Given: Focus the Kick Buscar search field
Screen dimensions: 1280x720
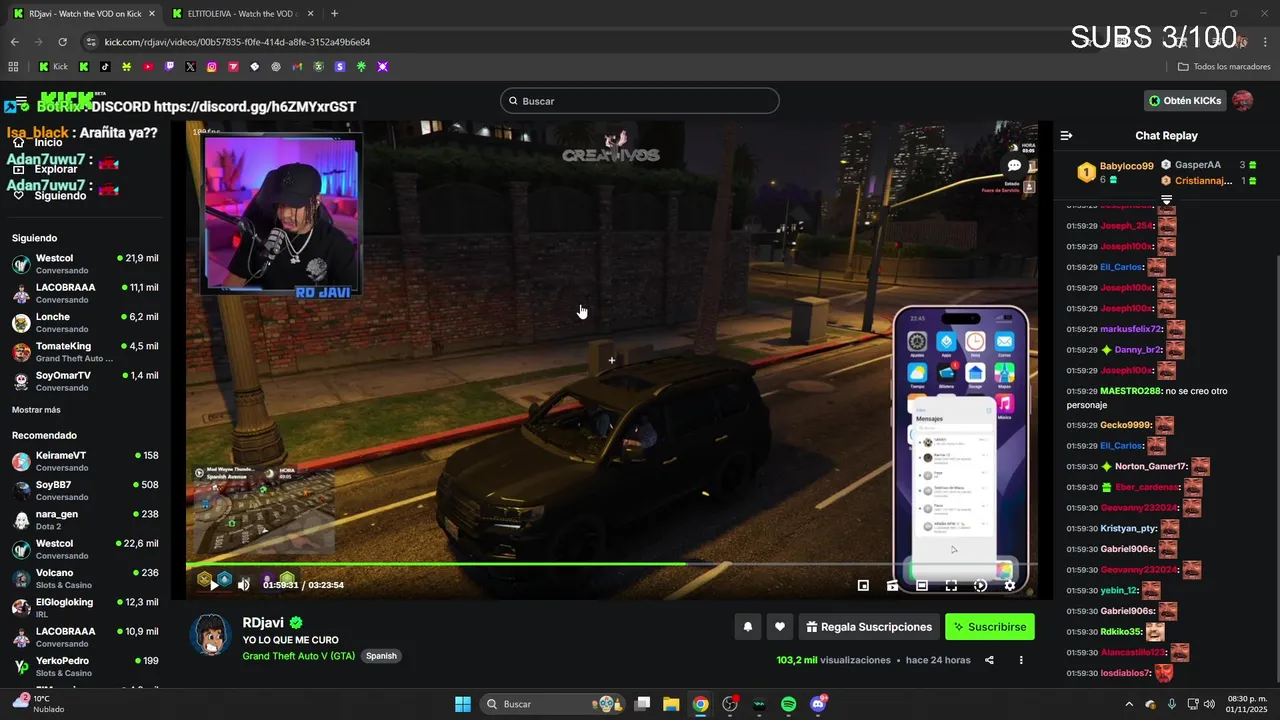Looking at the screenshot, I should click(x=640, y=101).
